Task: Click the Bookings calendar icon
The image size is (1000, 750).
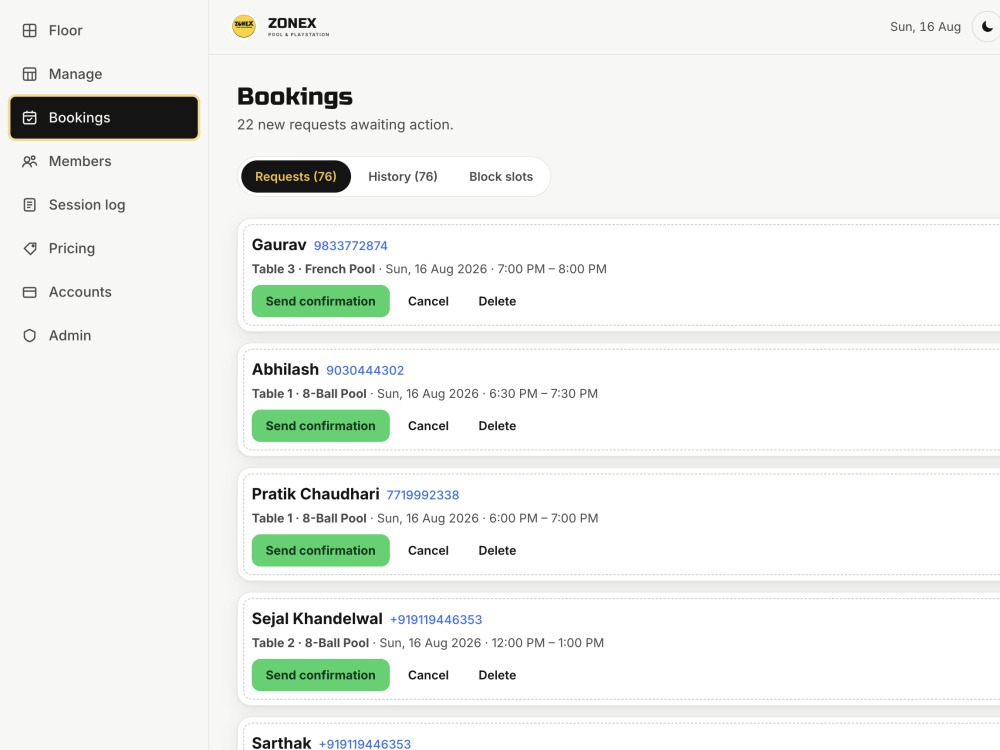Action: [x=29, y=117]
